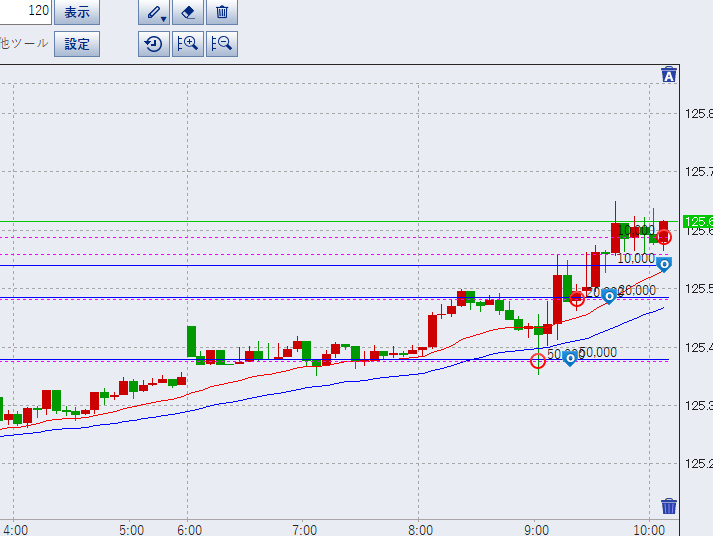Open the pencil tool dropdown arrow
The image size is (713, 536).
163,17
